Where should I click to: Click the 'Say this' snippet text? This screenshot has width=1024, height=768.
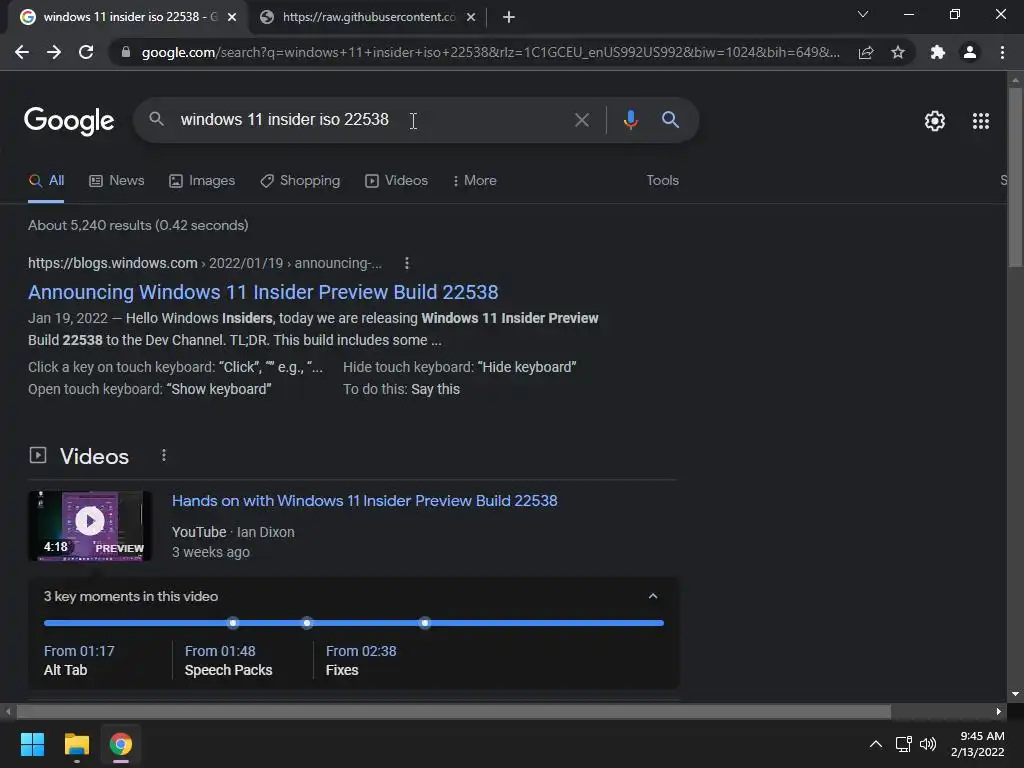point(436,389)
